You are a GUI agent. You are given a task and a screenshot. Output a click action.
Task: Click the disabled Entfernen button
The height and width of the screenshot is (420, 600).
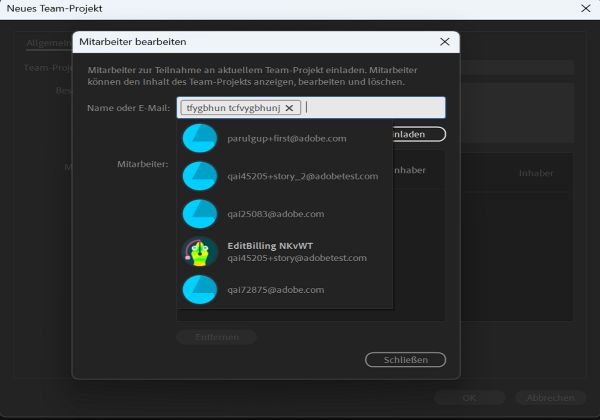point(217,337)
